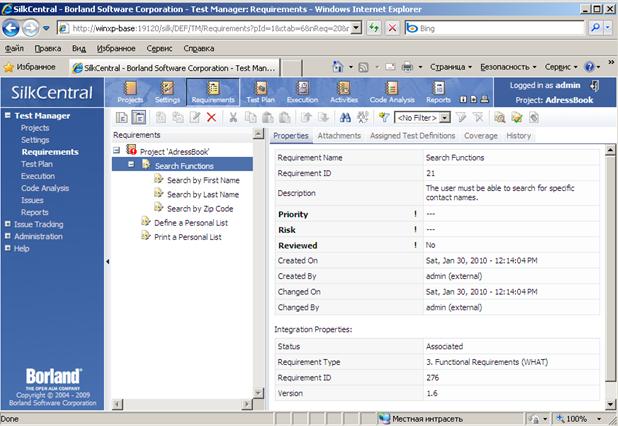Click the new filter funnel icon
The height and width of the screenshot is (426, 618).
pyautogui.click(x=383, y=117)
